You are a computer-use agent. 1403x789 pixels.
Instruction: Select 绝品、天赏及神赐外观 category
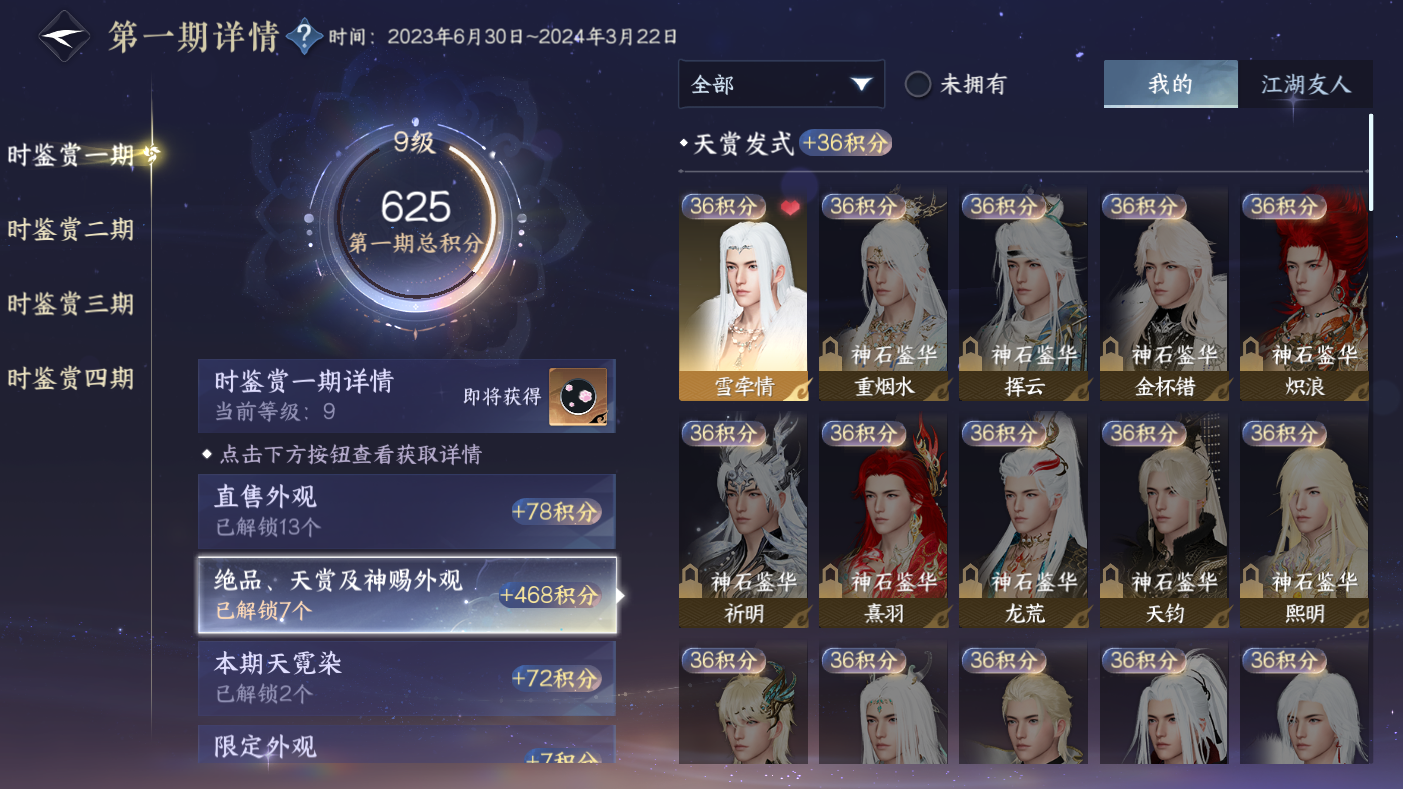407,595
